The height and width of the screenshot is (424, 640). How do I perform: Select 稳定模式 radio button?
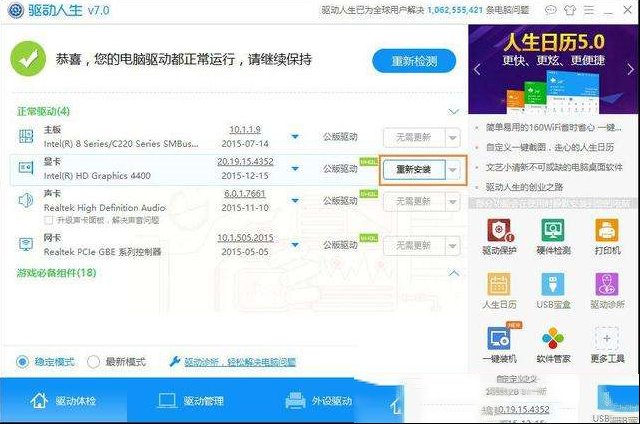pyautogui.click(x=22, y=361)
